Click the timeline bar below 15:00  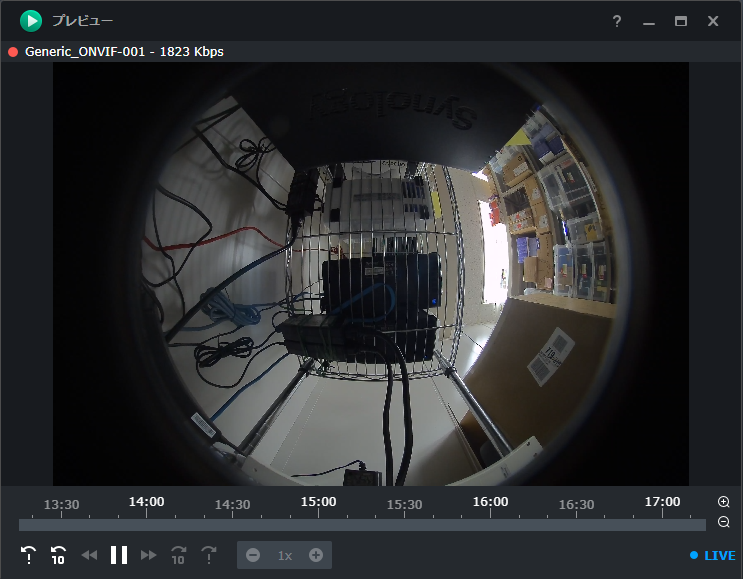(318, 525)
